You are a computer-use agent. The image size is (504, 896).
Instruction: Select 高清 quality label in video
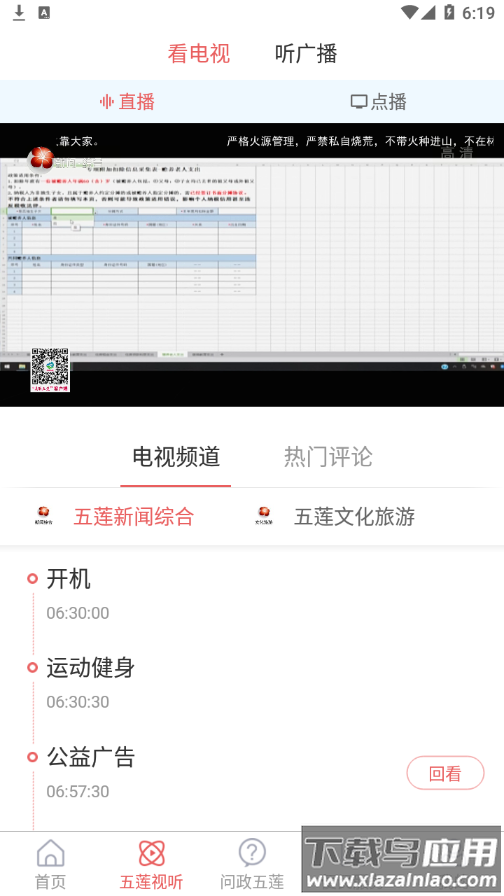point(457,153)
